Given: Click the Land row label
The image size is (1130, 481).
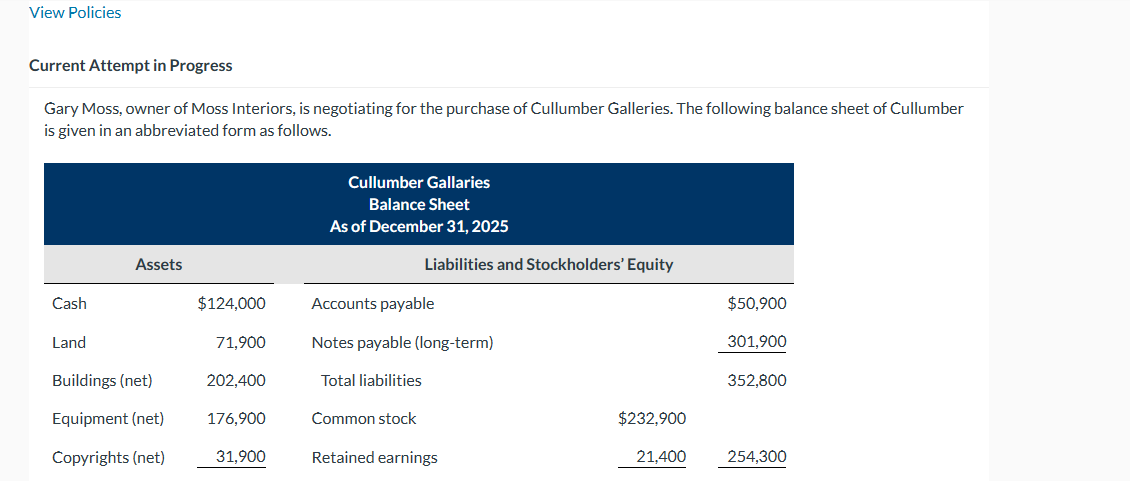Looking at the screenshot, I should point(69,342).
